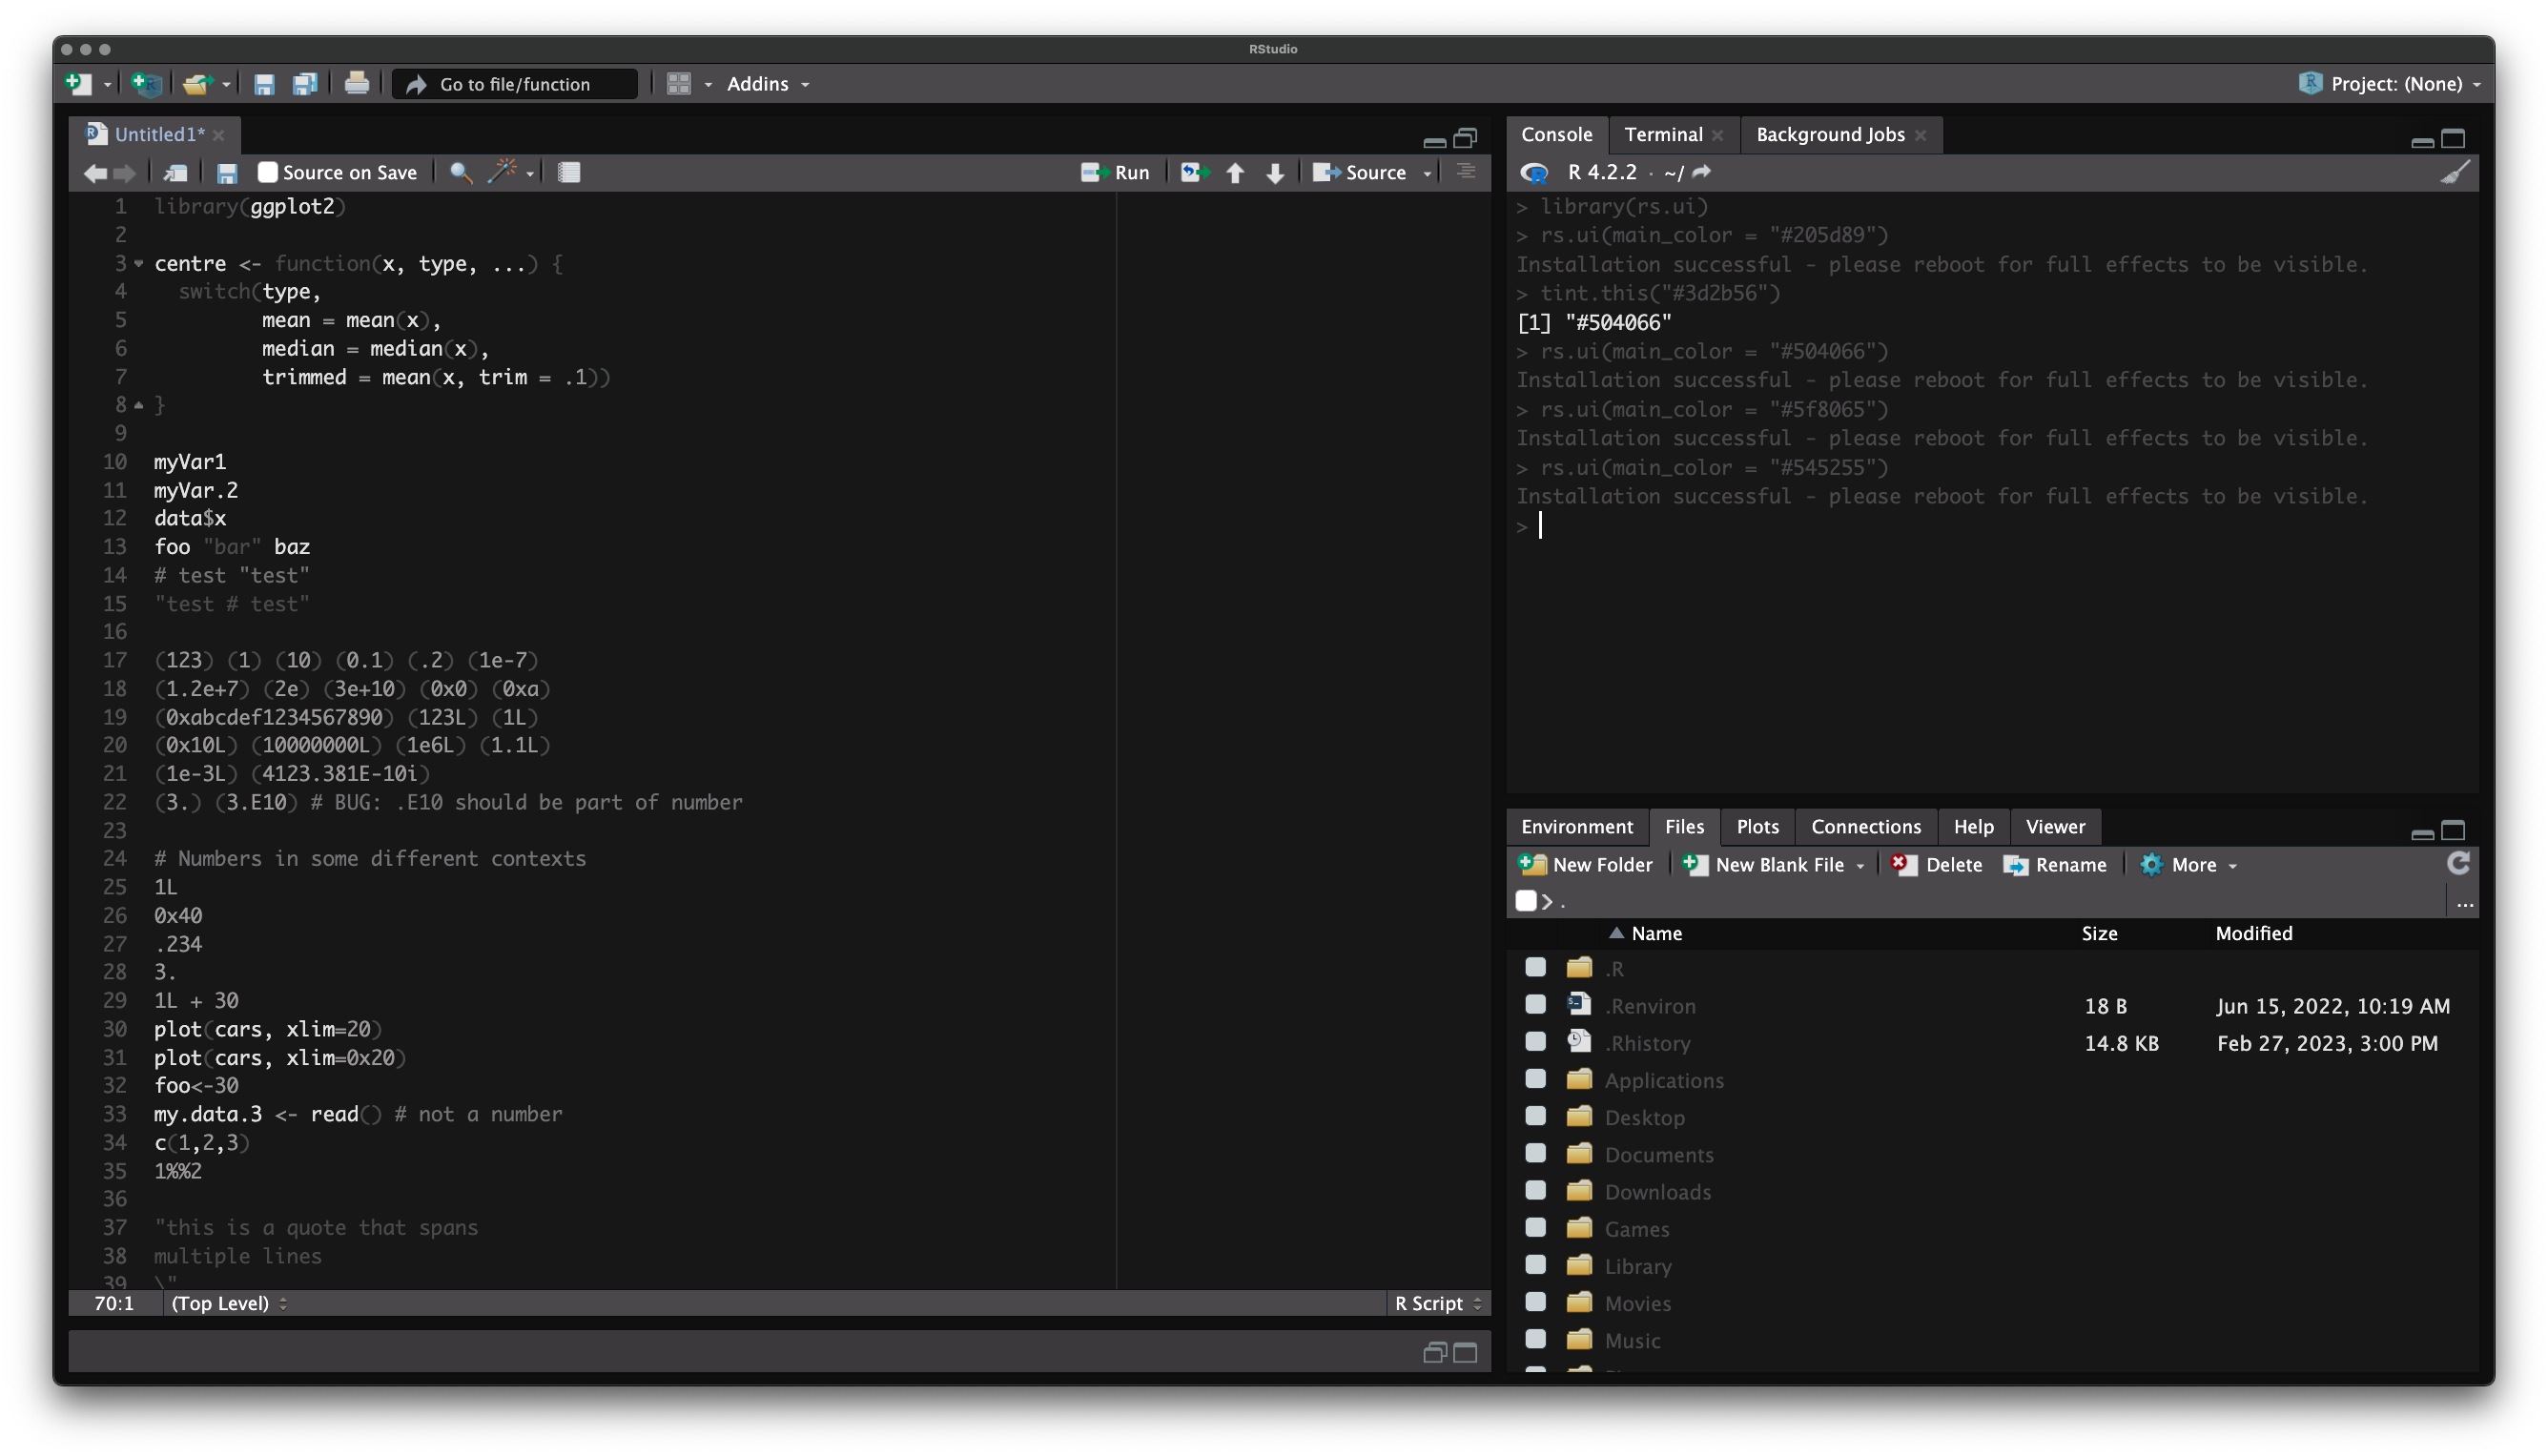
Task: Check the .R folder checkbox
Action: click(x=1535, y=967)
